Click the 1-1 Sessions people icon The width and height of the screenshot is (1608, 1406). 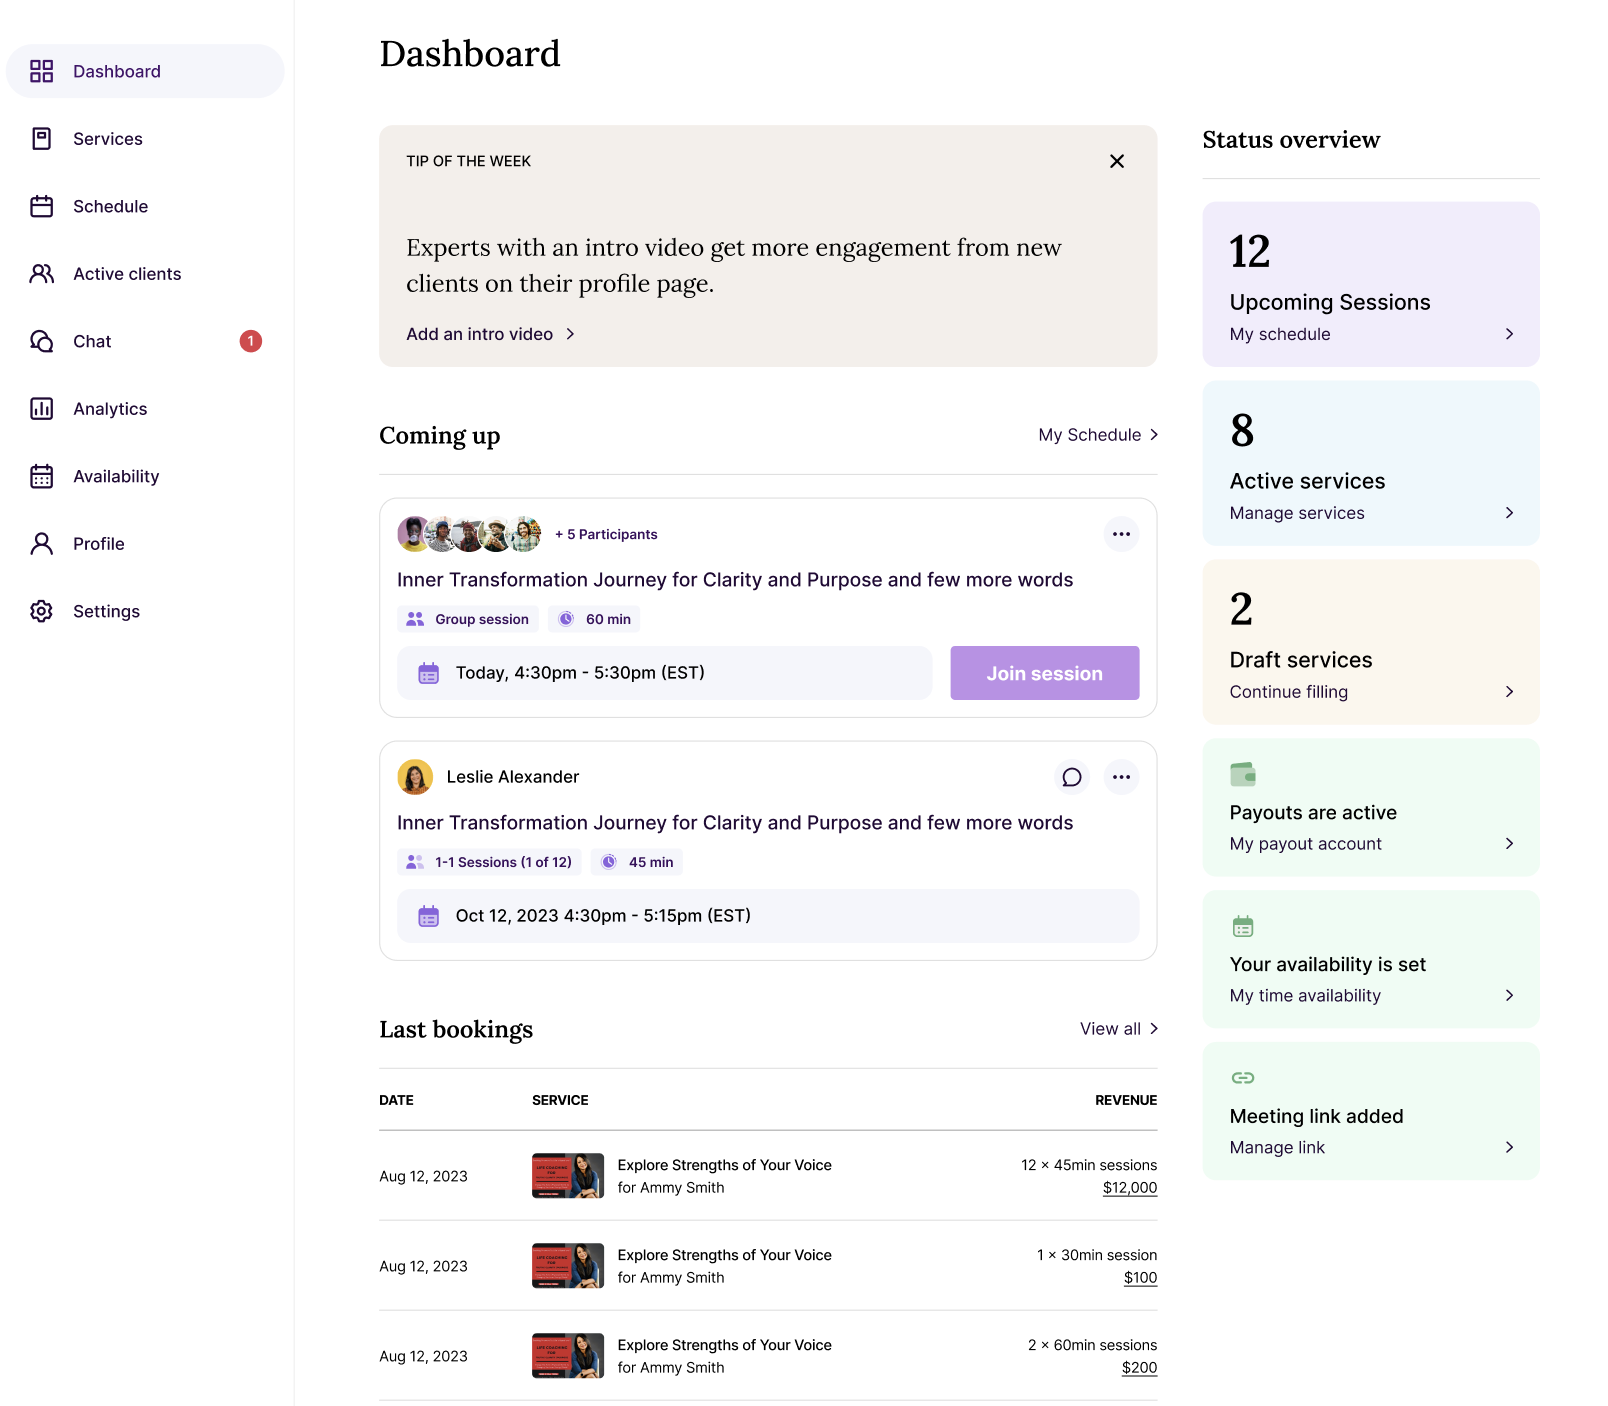pos(415,862)
